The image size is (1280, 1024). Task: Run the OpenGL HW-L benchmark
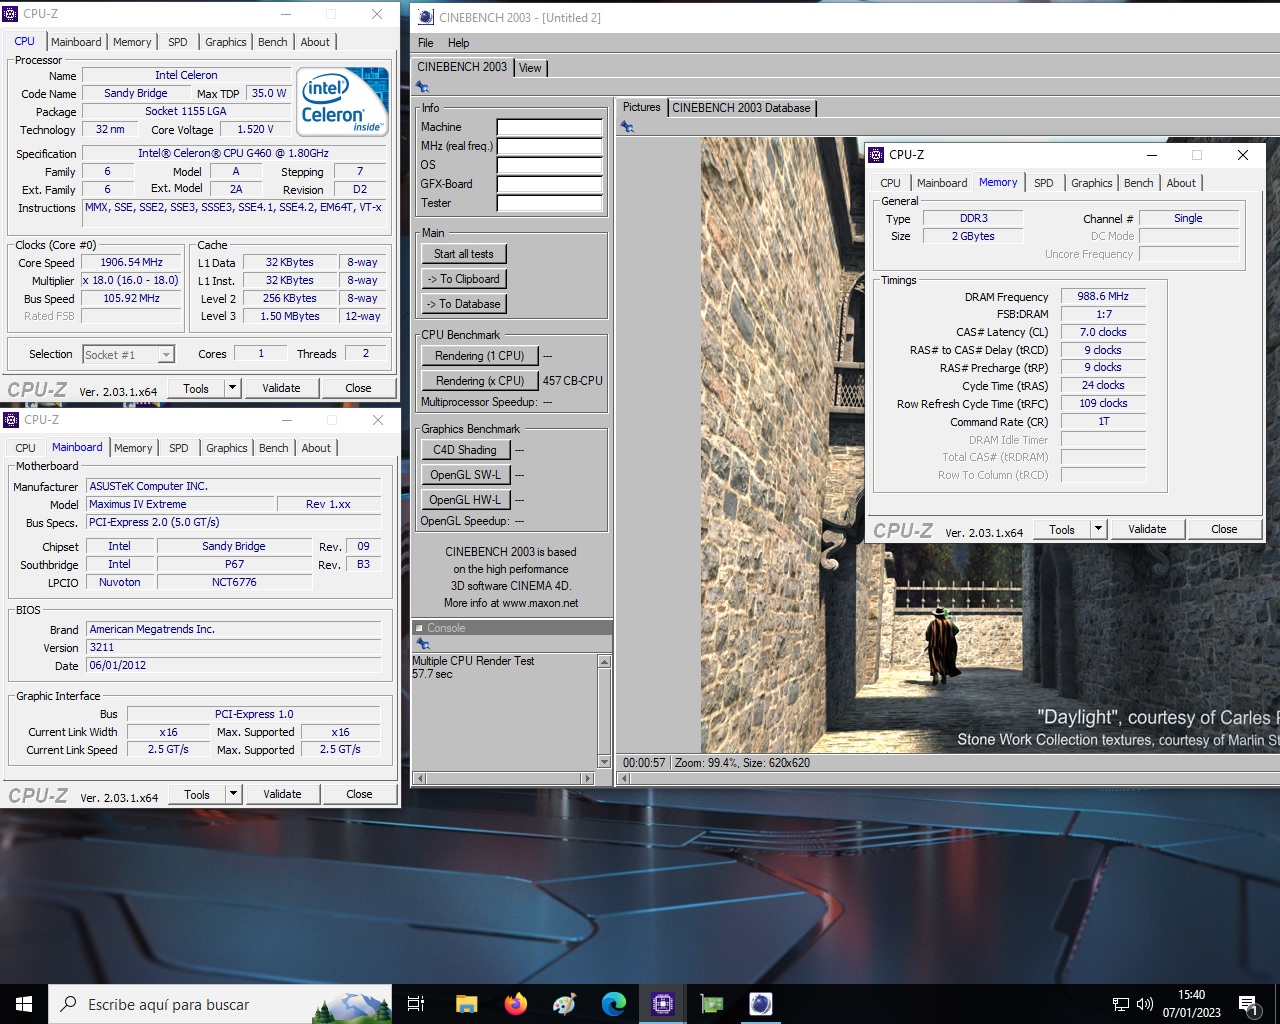[465, 500]
